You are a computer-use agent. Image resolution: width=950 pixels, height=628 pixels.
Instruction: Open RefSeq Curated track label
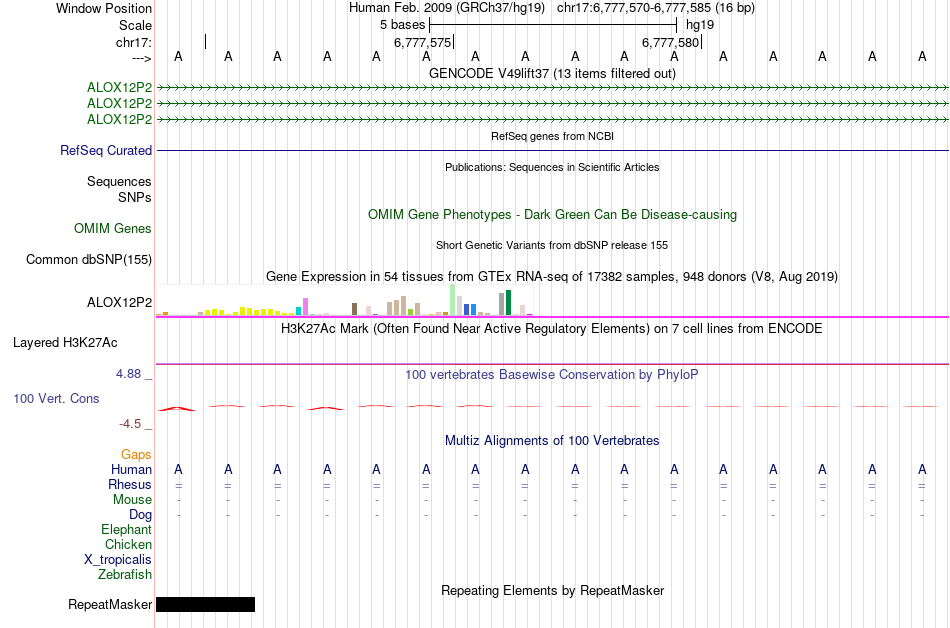[106, 150]
